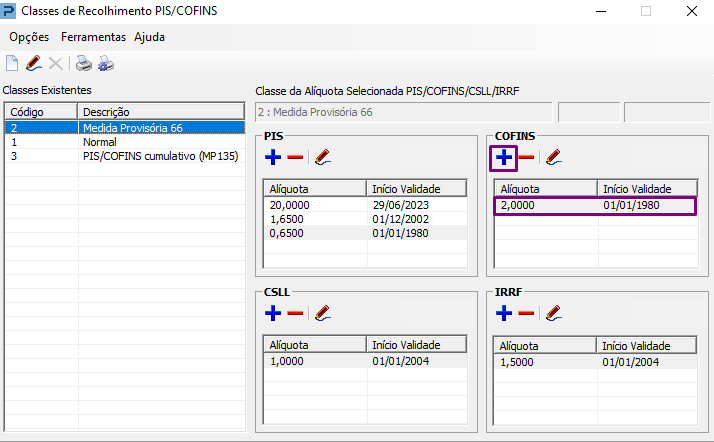The width and height of the screenshot is (714, 442).
Task: Add a COFINS rate with blue plus
Action: (504, 157)
